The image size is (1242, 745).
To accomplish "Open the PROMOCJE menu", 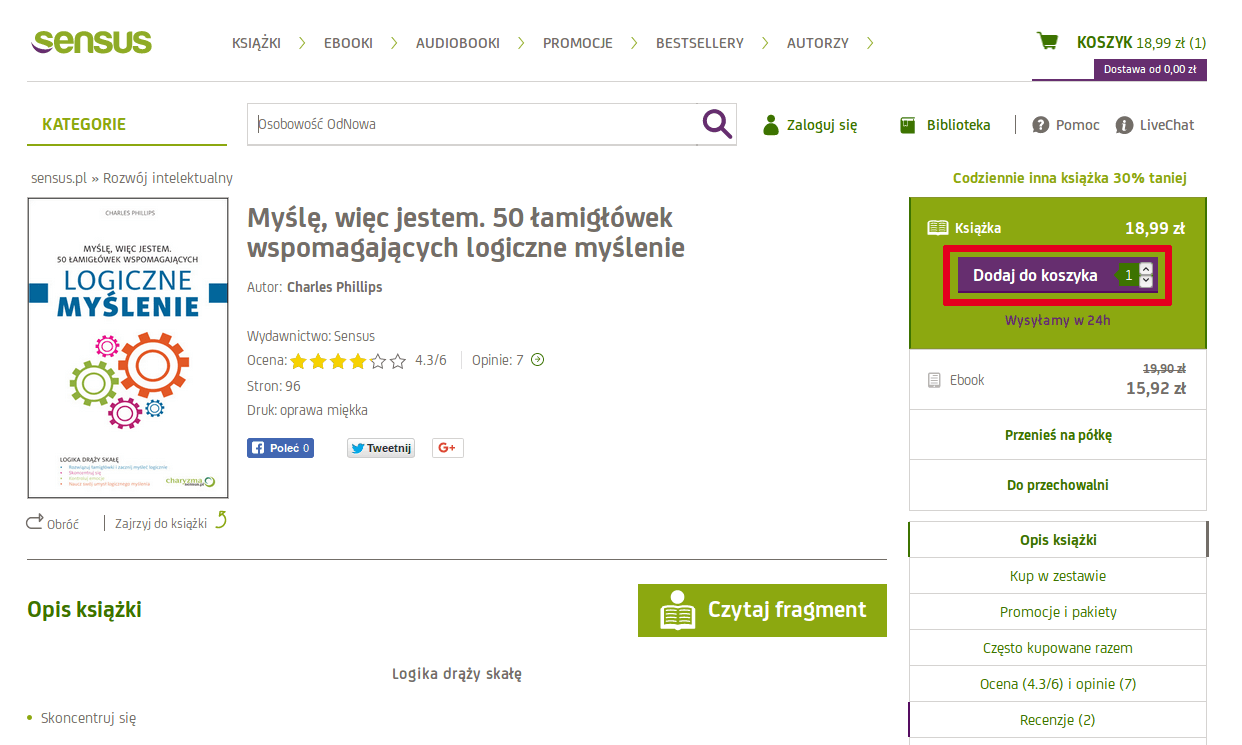I will click(x=578, y=43).
